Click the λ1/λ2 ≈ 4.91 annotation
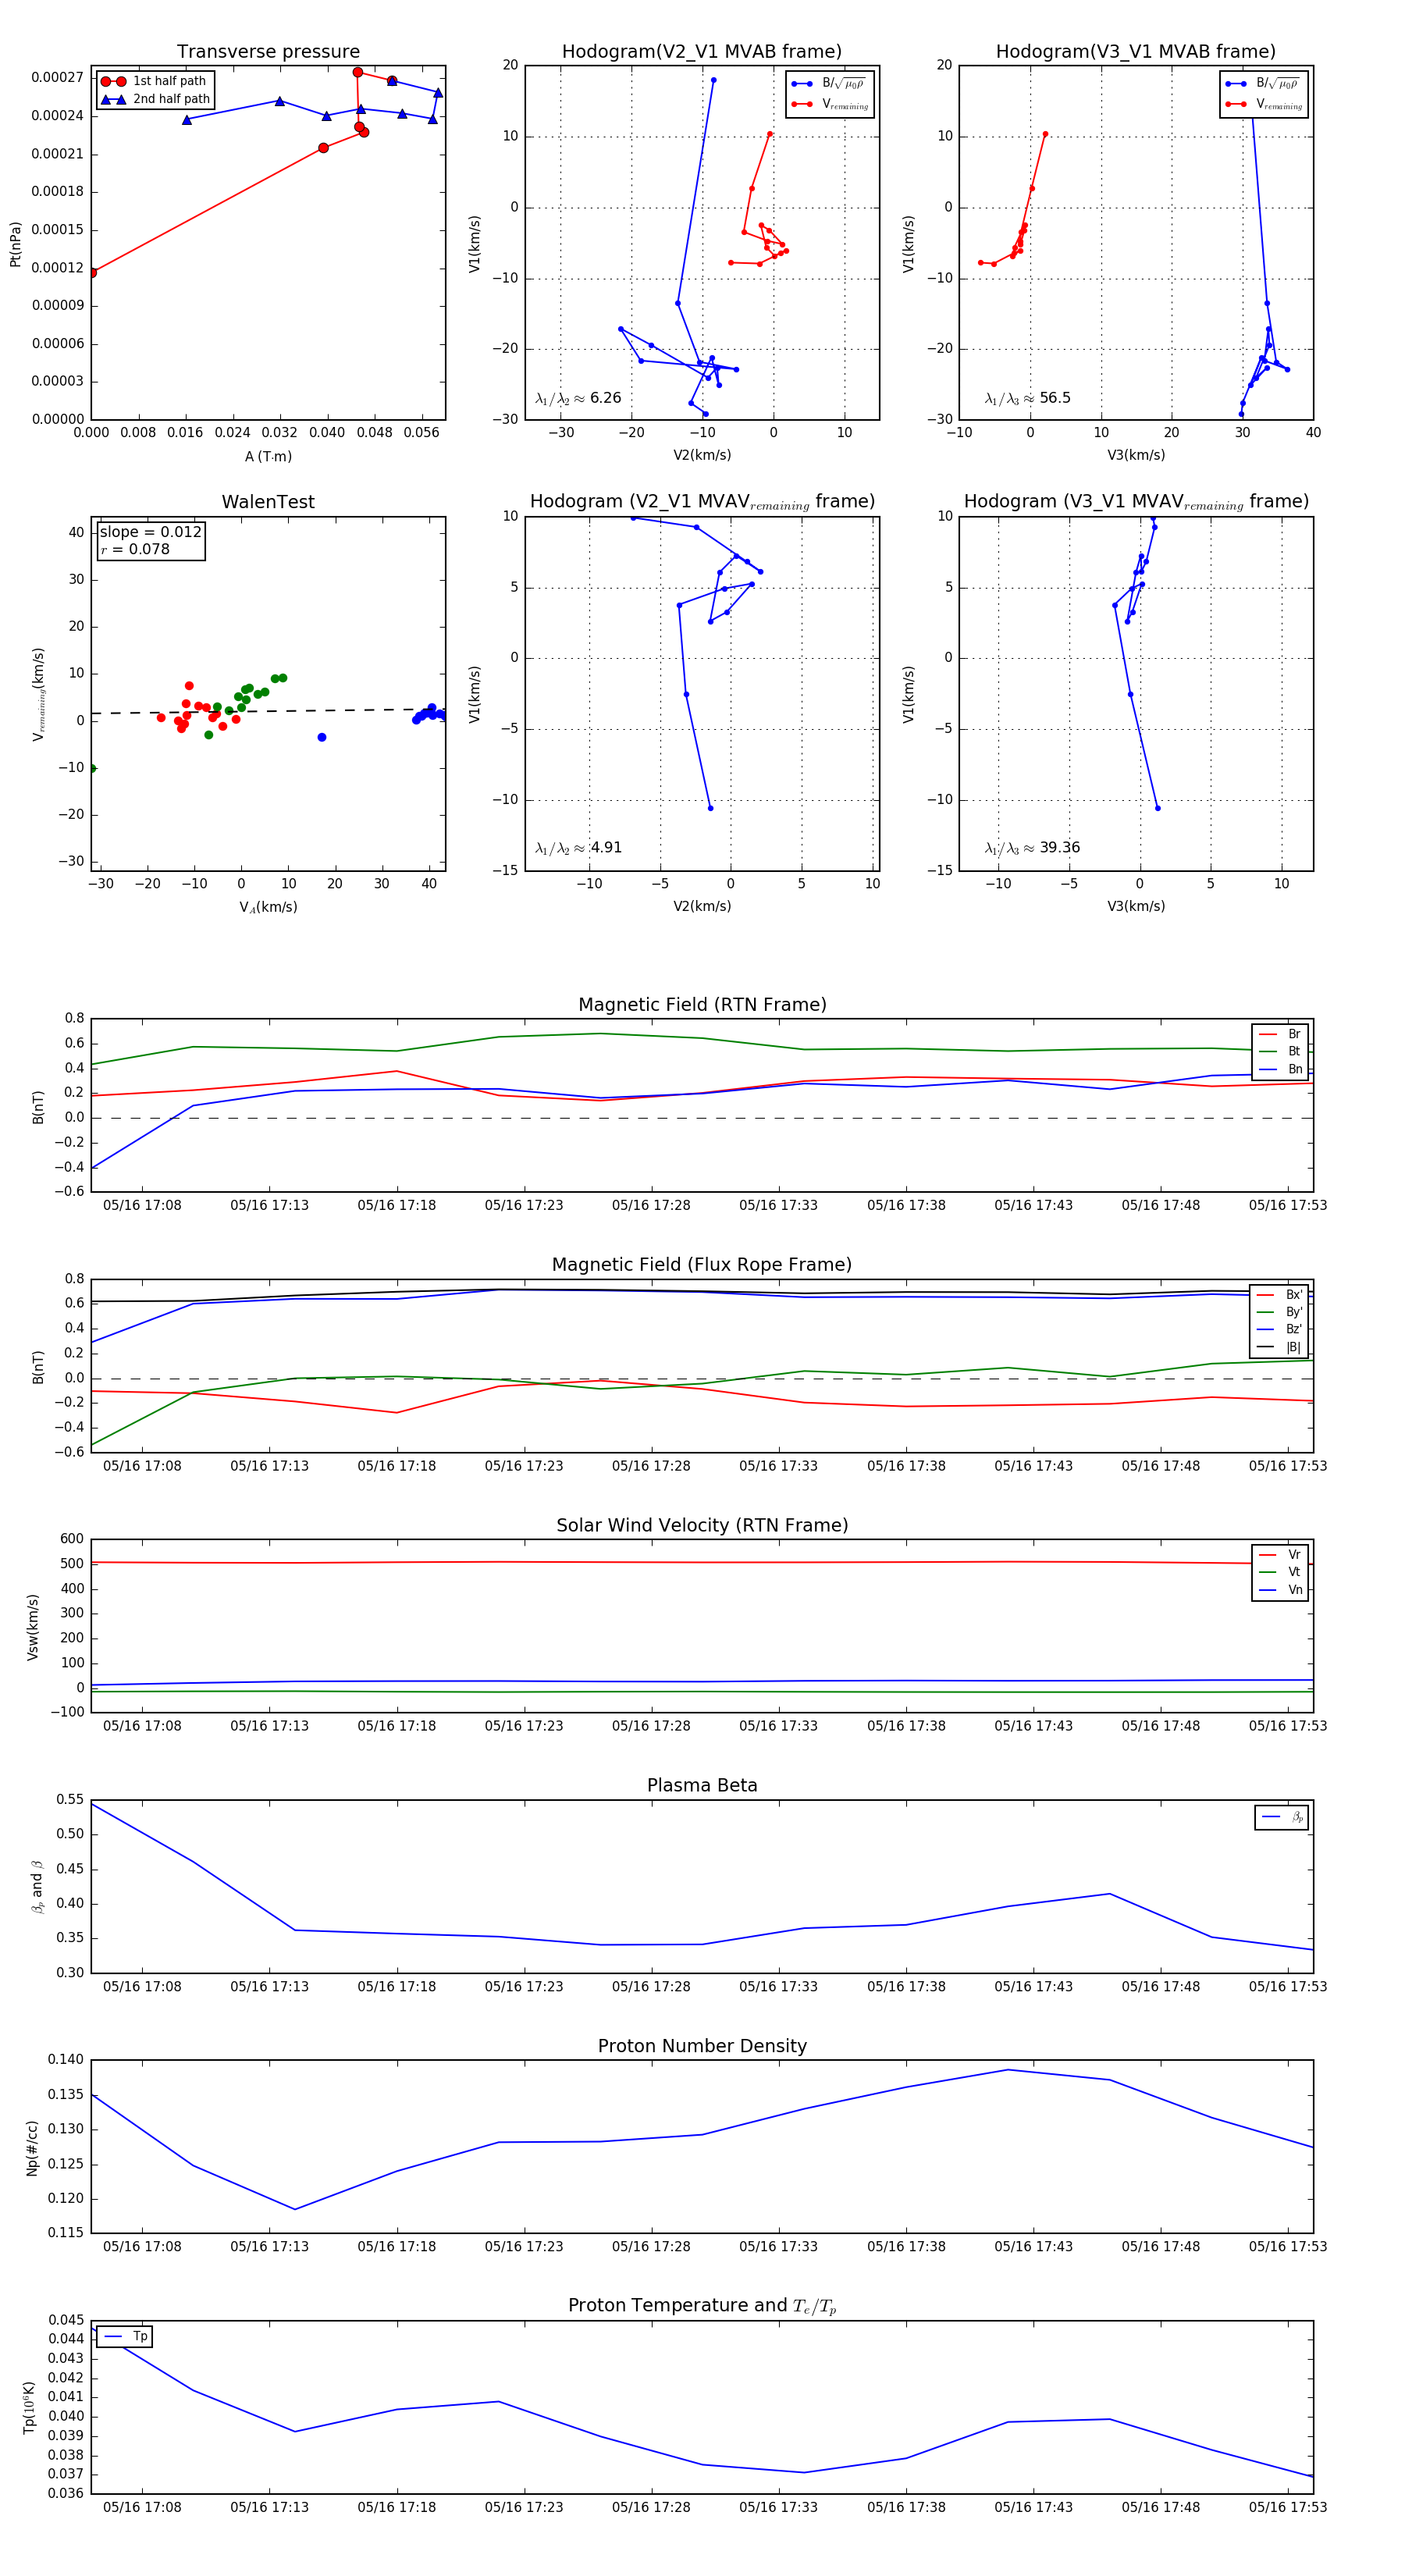Image resolution: width=1405 pixels, height=2576 pixels. click(578, 848)
